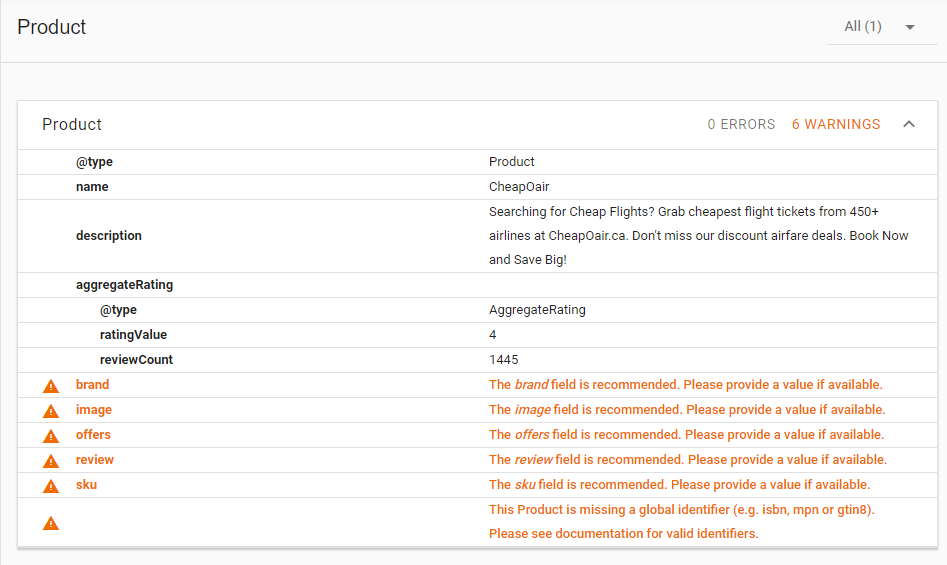Click the sku field recommended warning message
The image size is (947, 565).
pos(679,485)
